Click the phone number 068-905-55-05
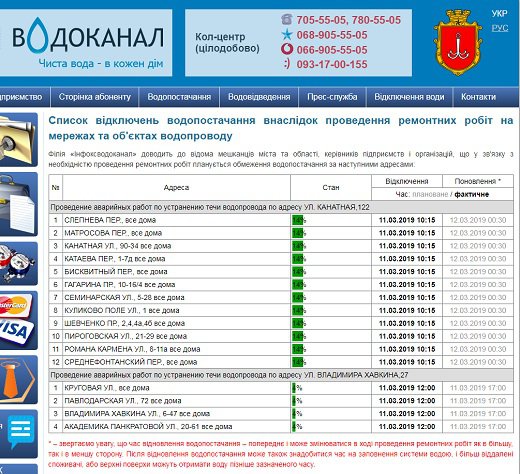The width and height of the screenshot is (520, 474). tap(332, 35)
